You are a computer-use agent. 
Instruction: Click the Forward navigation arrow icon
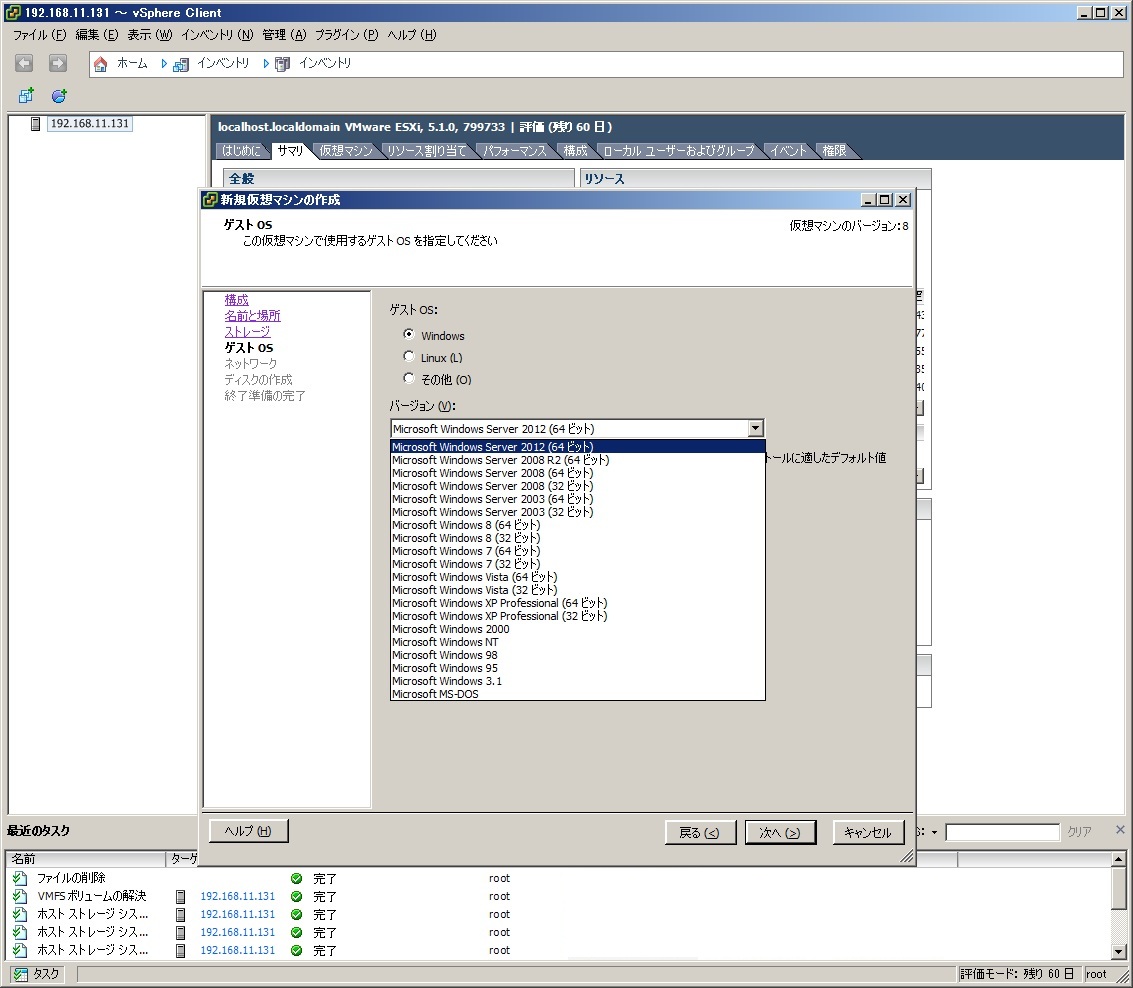point(58,64)
